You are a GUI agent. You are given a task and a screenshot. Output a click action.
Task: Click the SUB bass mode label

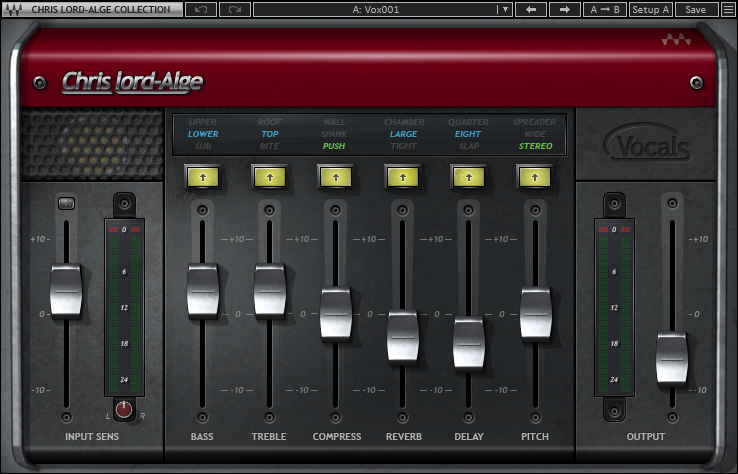pos(203,146)
